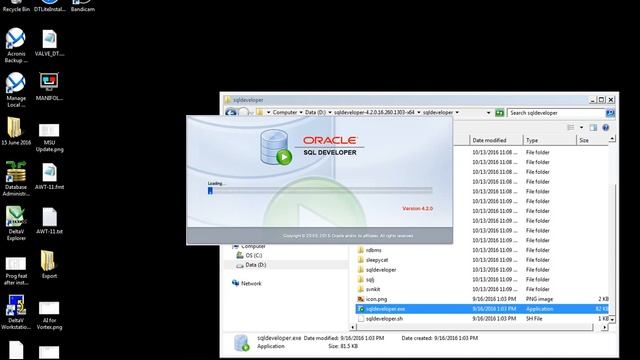The width and height of the screenshot is (640, 360).
Task: Select the sleepycat folder
Action: pyautogui.click(x=377, y=260)
